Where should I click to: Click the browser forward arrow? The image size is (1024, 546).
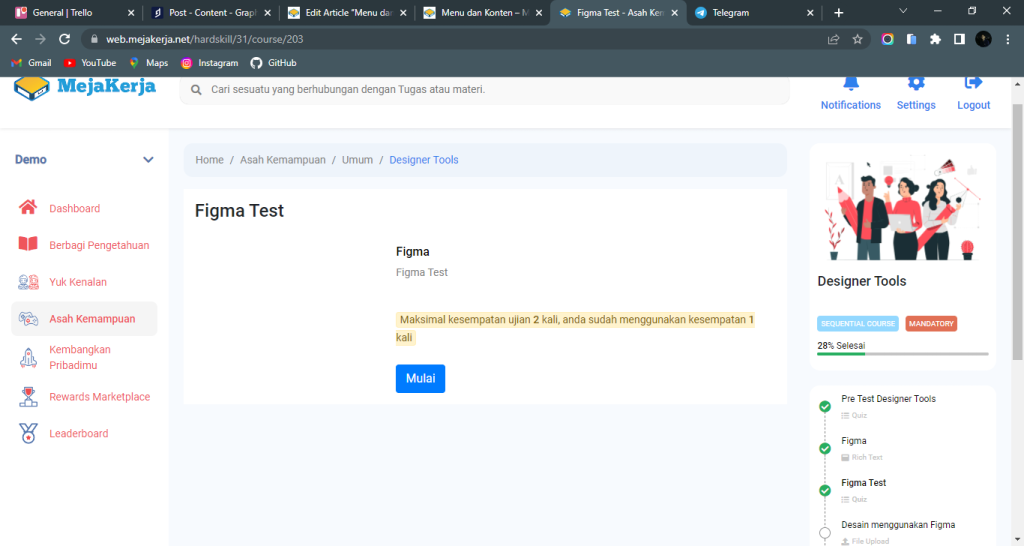[x=40, y=39]
